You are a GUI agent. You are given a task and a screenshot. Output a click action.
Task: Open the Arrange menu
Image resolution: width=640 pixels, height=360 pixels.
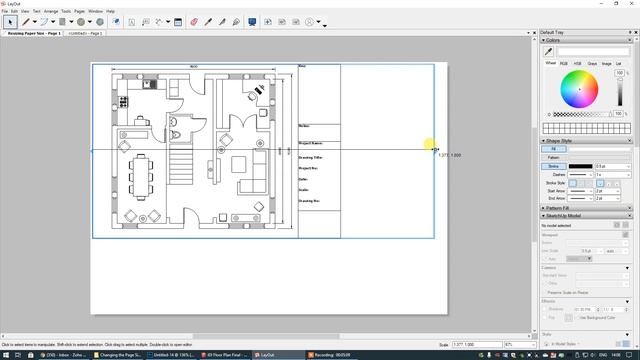coord(51,11)
